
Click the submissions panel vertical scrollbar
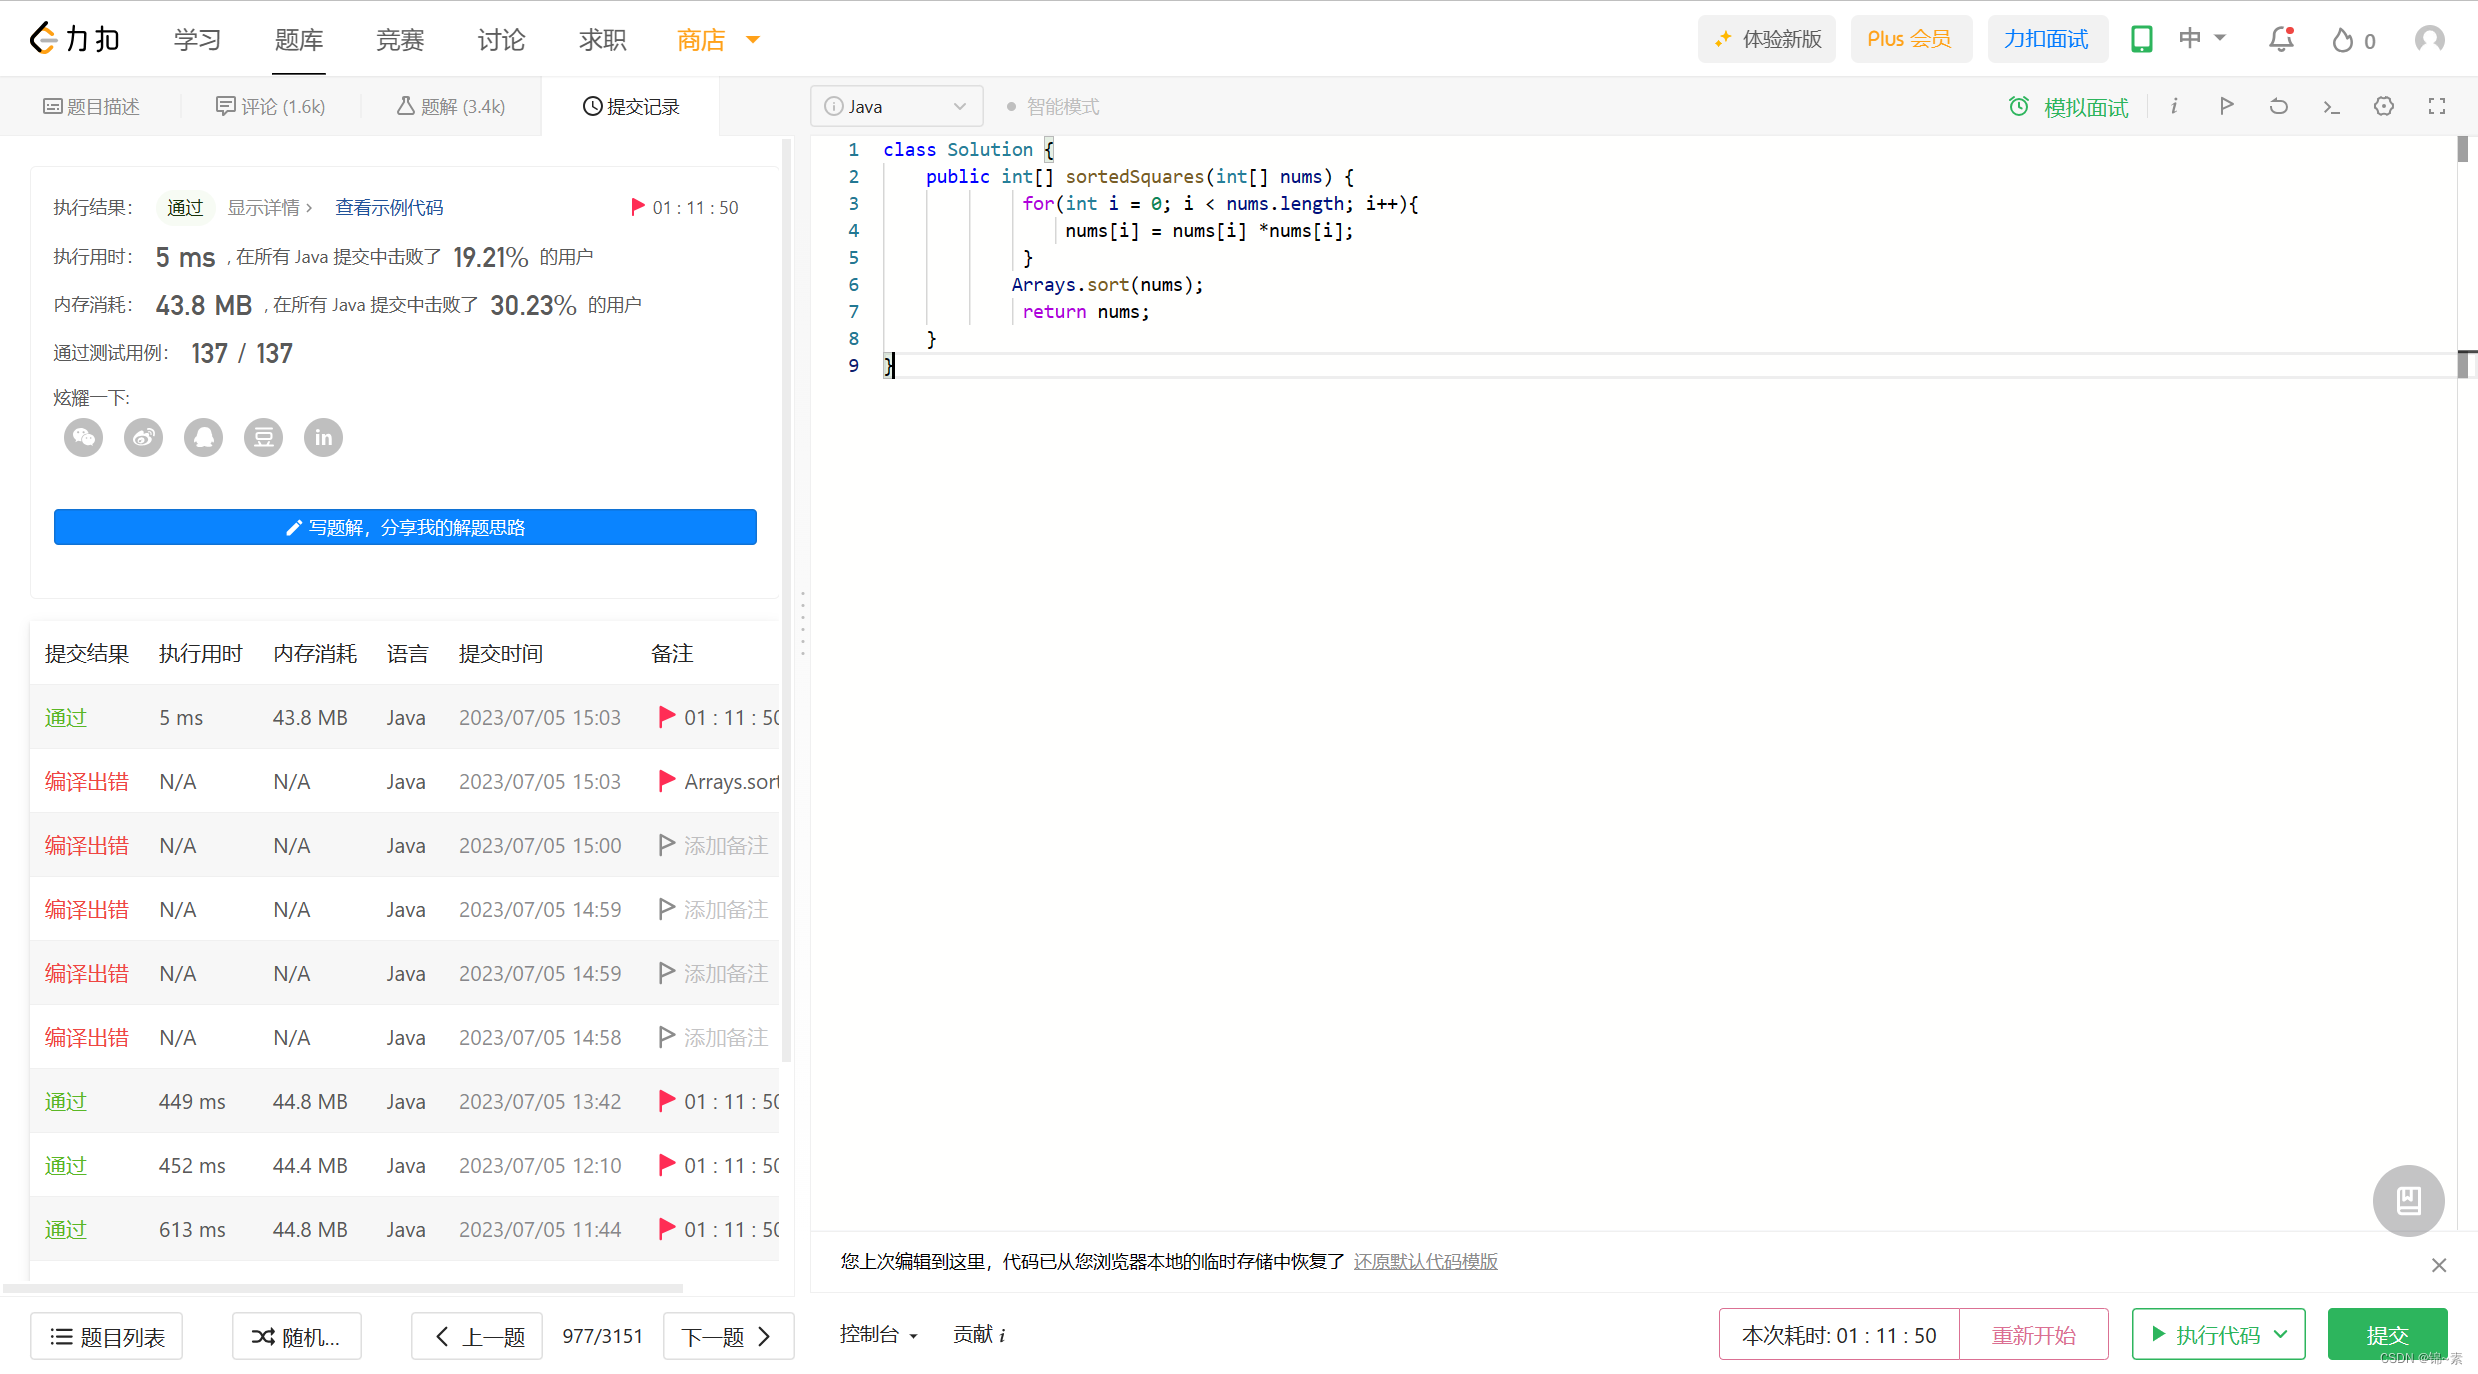point(786,600)
